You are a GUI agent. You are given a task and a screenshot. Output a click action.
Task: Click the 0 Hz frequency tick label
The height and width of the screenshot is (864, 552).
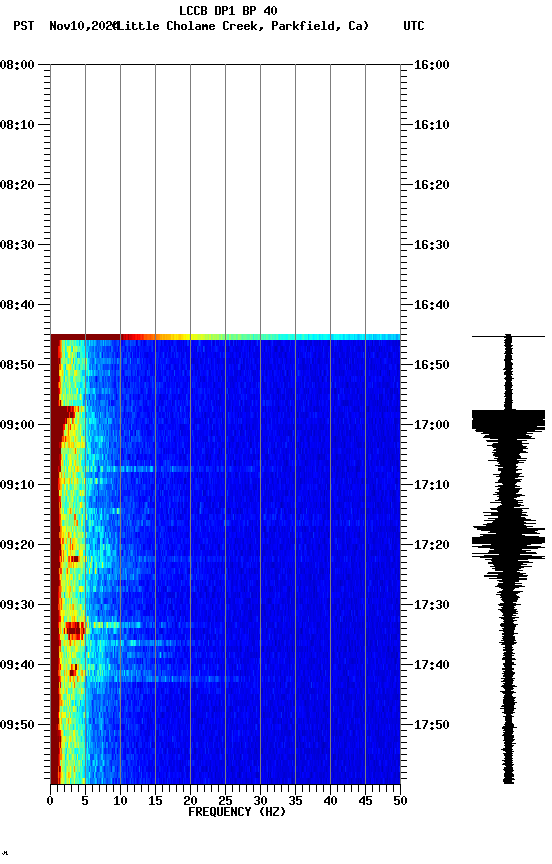pyautogui.click(x=50, y=801)
